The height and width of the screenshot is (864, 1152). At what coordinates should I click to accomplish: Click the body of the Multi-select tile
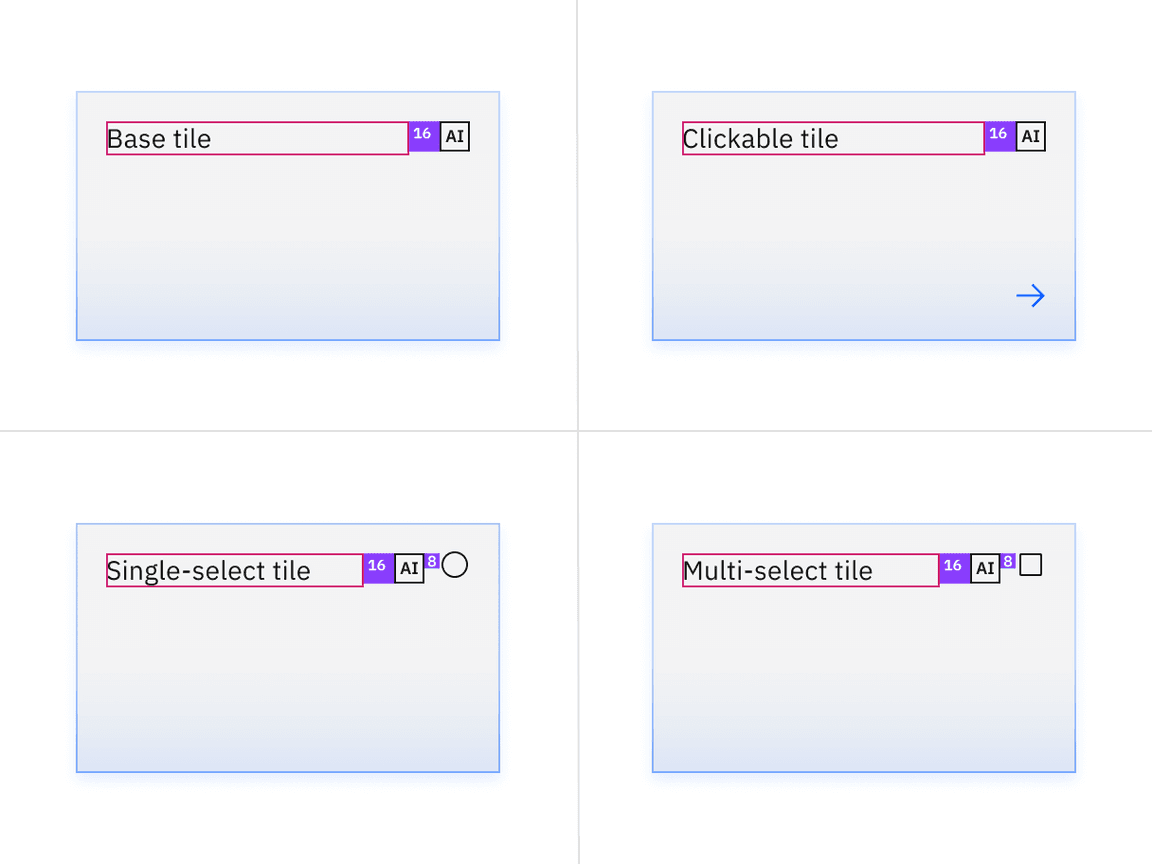click(864, 676)
